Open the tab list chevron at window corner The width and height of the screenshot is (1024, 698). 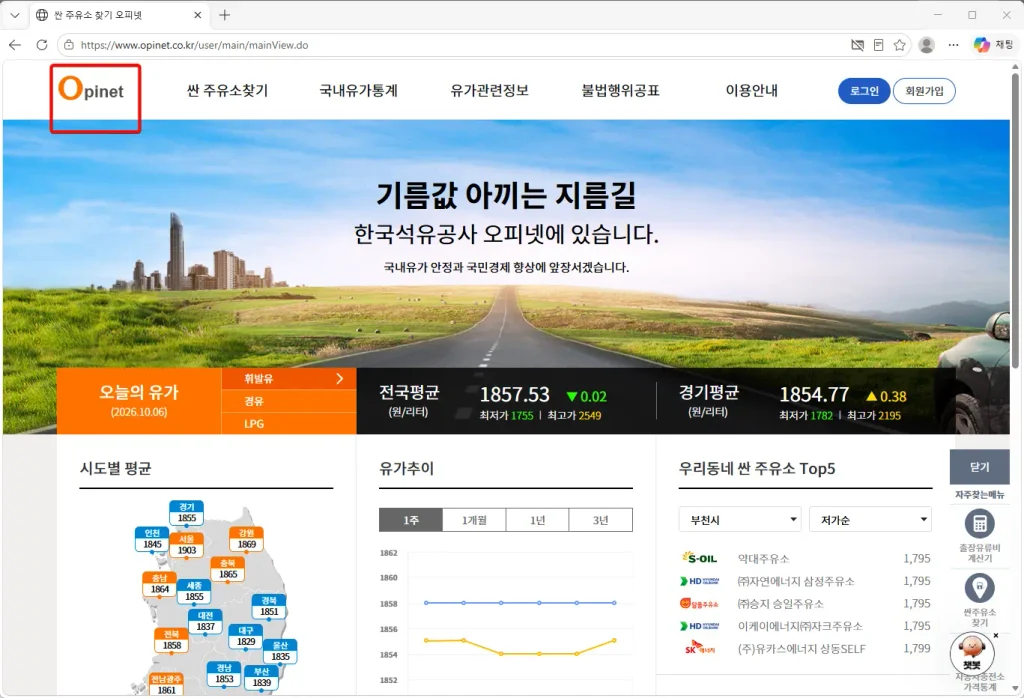pyautogui.click(x=15, y=15)
